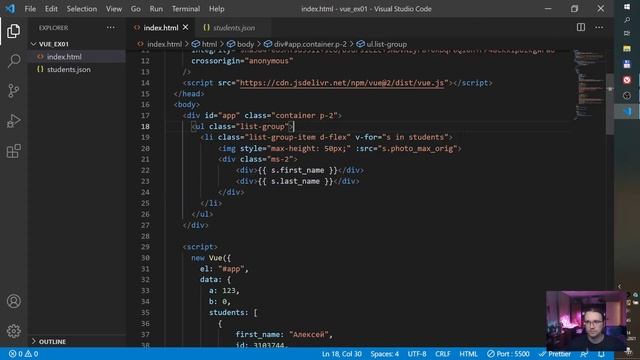Open the Help menu
Image resolution: width=640 pixels, height=360 pixels.
pos(217,9)
